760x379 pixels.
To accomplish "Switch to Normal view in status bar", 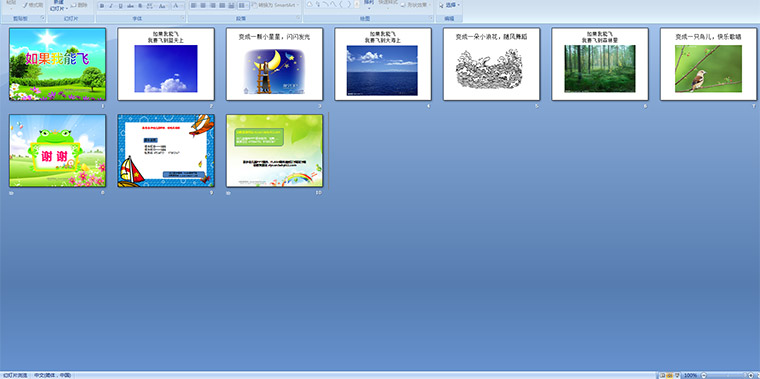I will [x=663, y=376].
